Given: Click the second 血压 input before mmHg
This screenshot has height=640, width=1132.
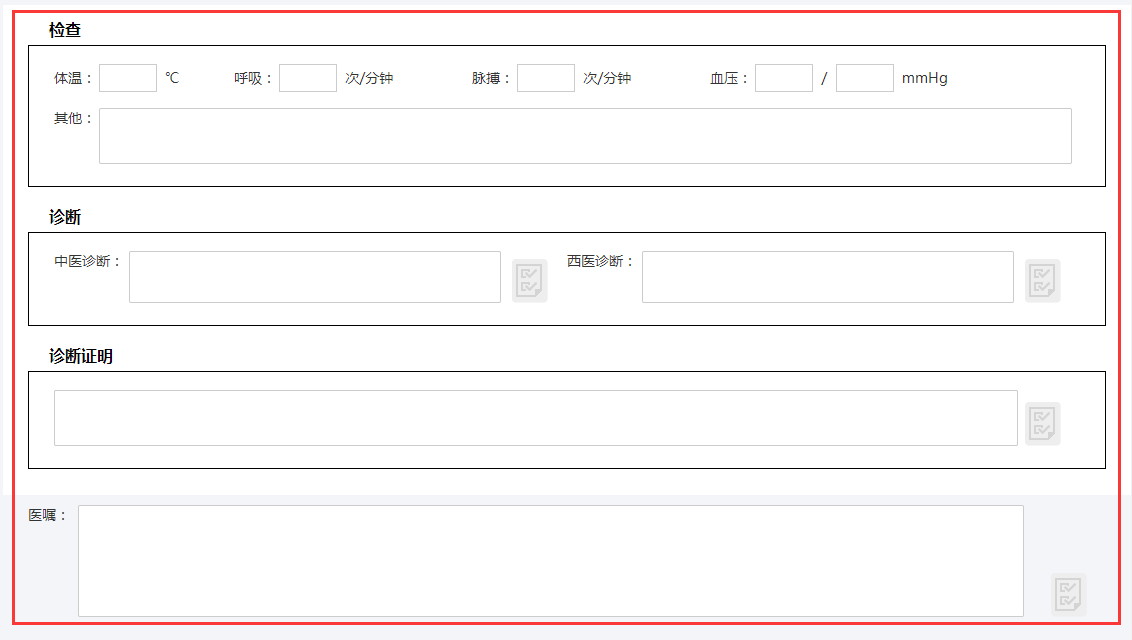Looking at the screenshot, I should click(x=865, y=78).
